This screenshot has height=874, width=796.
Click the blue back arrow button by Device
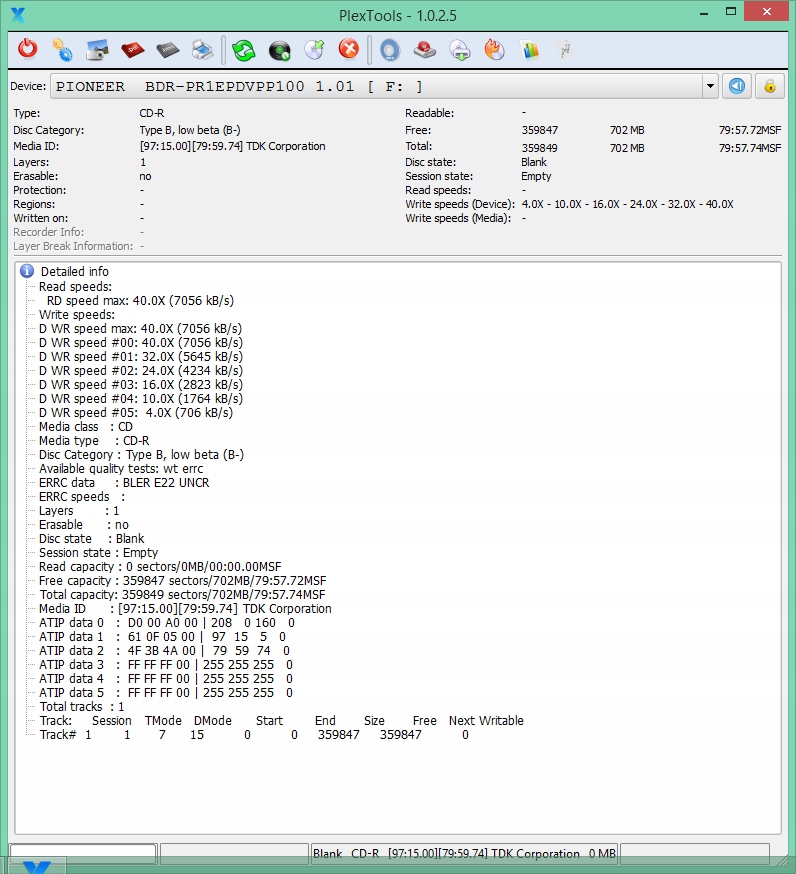736,86
